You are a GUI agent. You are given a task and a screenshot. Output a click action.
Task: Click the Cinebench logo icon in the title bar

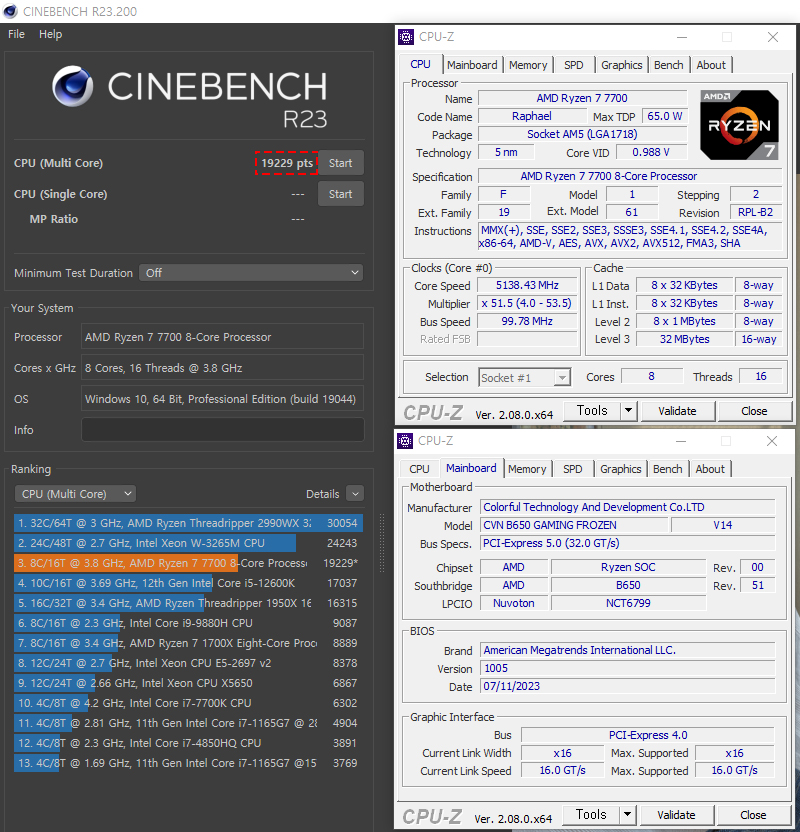10,11
